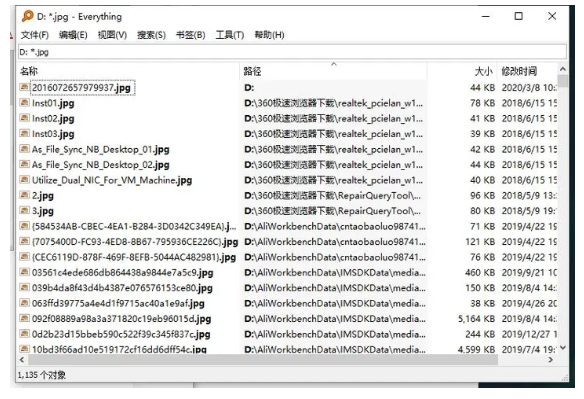Click the Everything magnifier icon in title bar
The width and height of the screenshot is (584, 399).
click(27, 16)
